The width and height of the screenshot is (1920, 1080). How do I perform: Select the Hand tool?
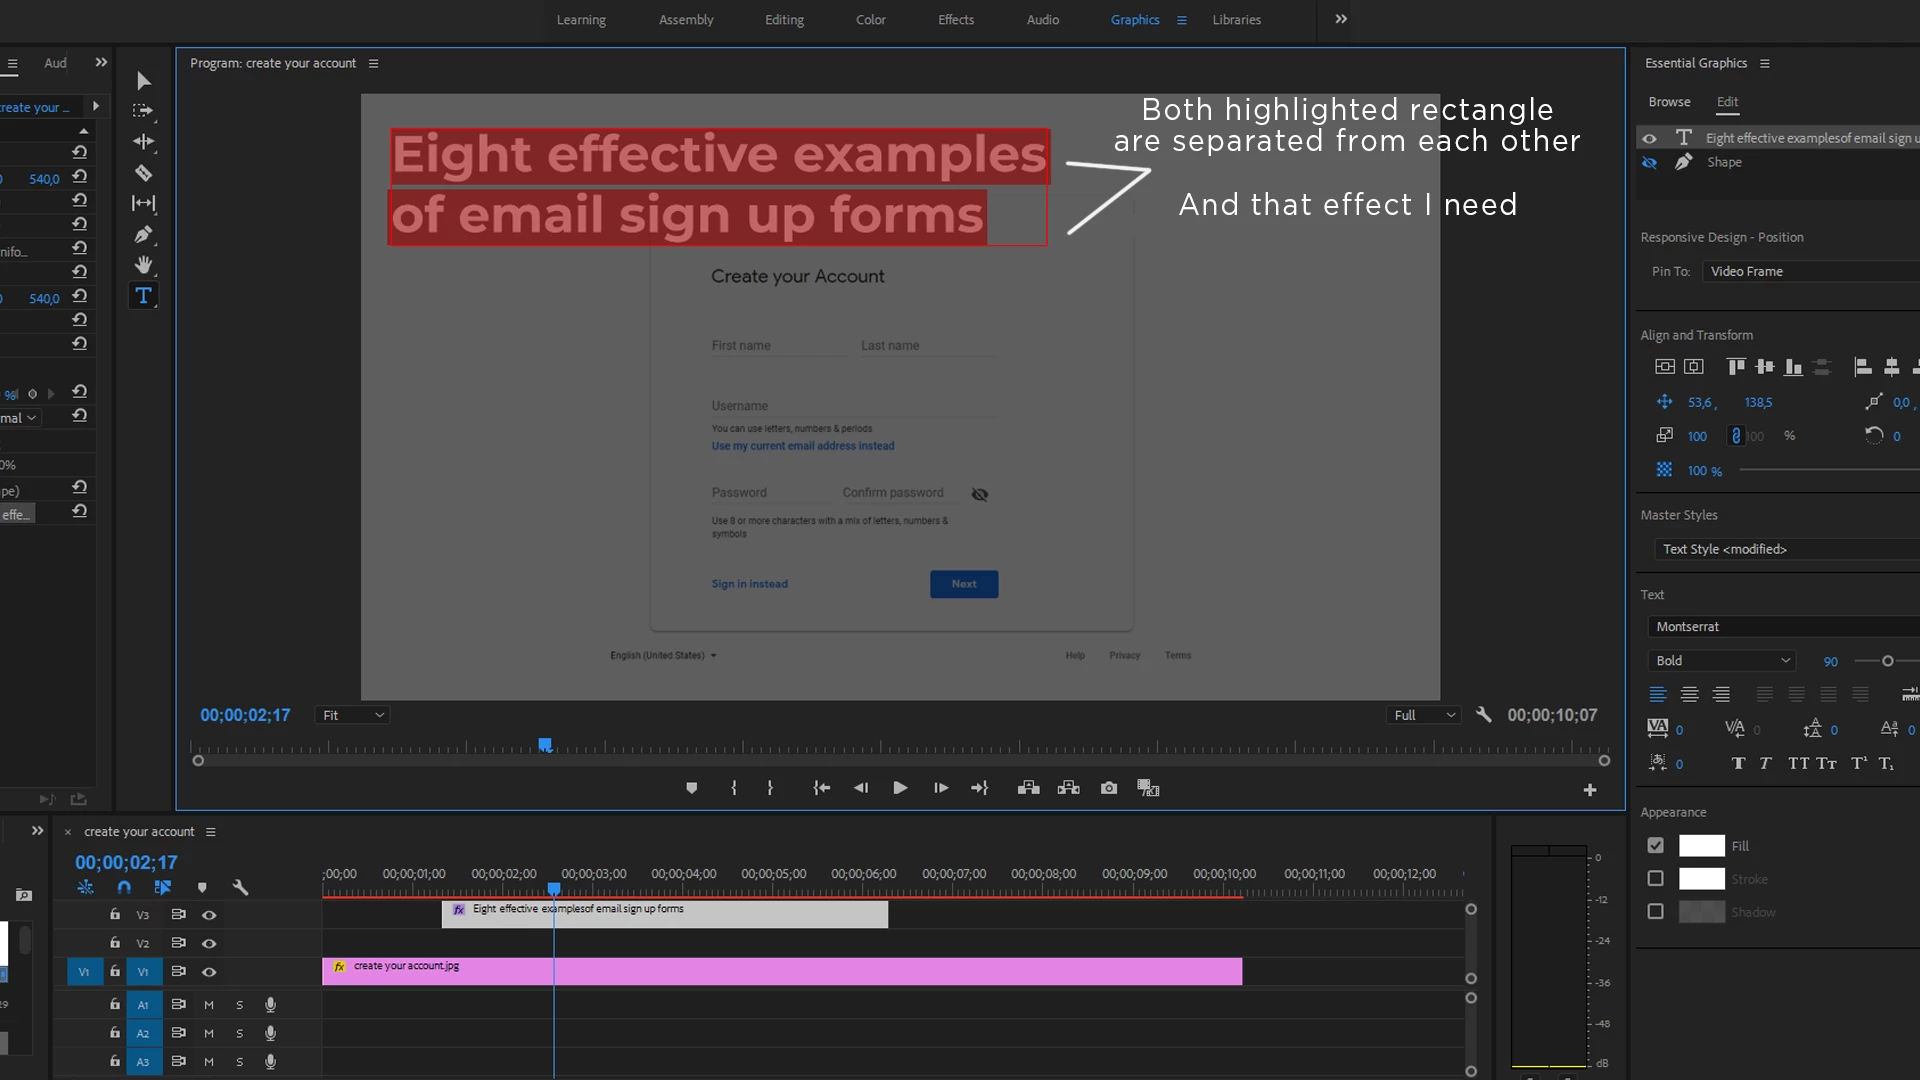(143, 265)
